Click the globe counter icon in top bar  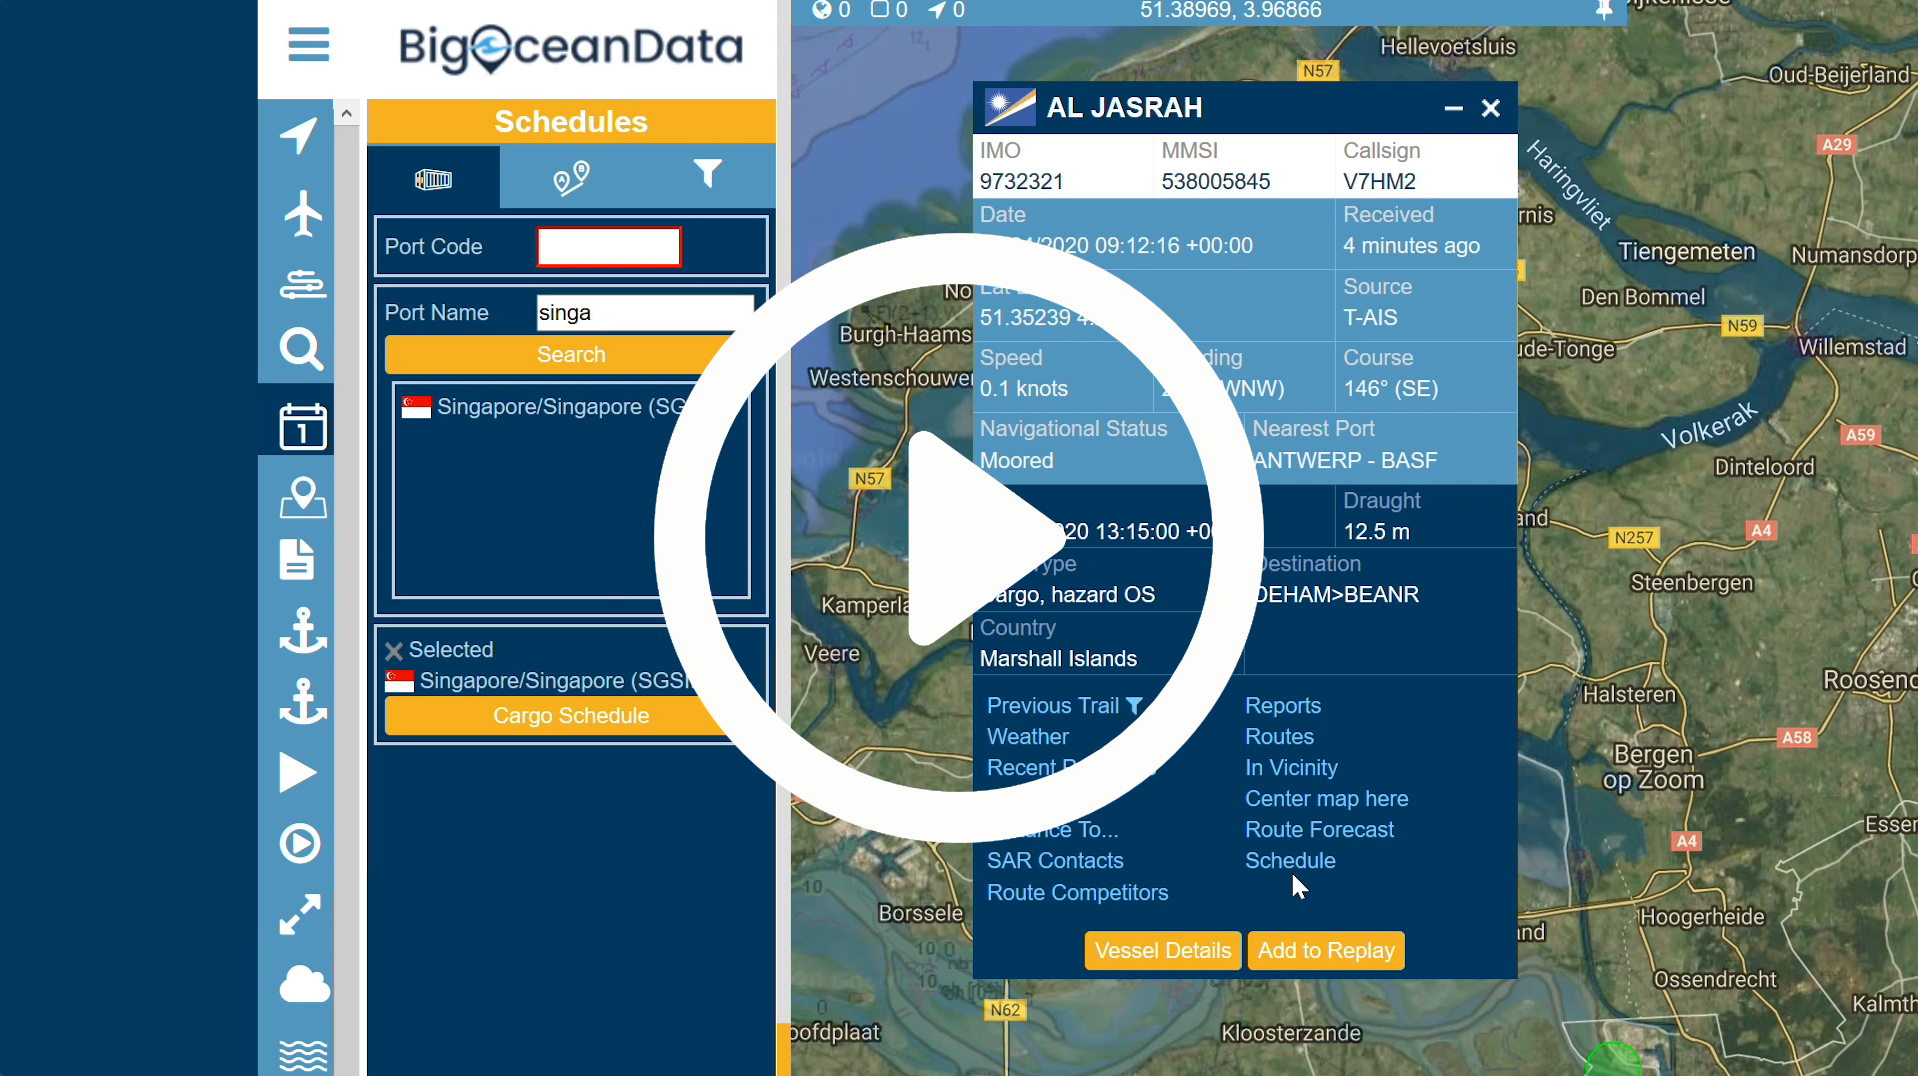[x=822, y=10]
